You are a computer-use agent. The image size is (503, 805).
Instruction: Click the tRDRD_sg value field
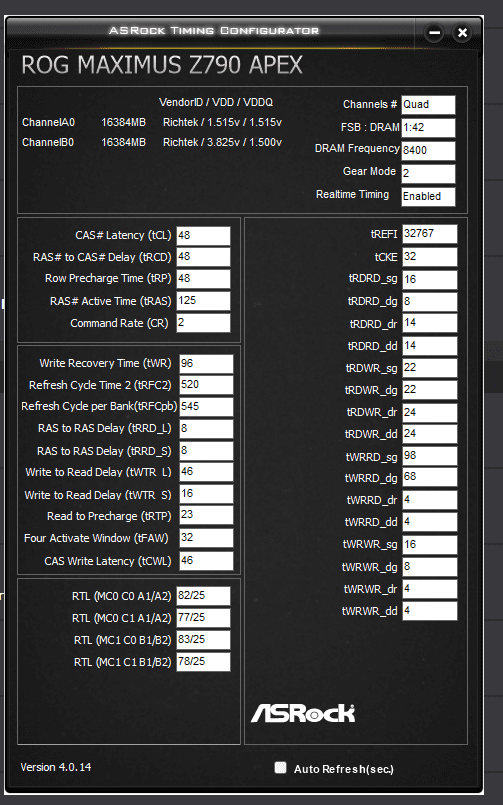[430, 280]
